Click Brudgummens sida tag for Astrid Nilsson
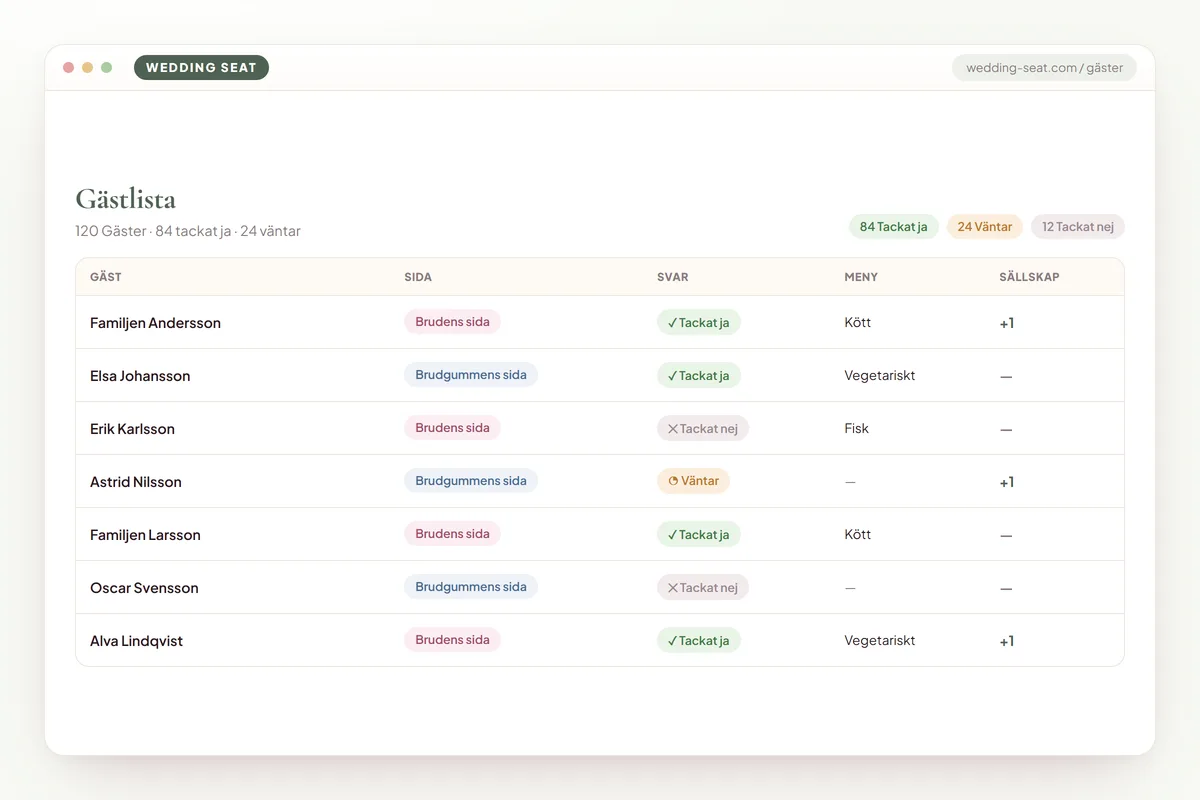The width and height of the screenshot is (1200, 800). coord(471,481)
